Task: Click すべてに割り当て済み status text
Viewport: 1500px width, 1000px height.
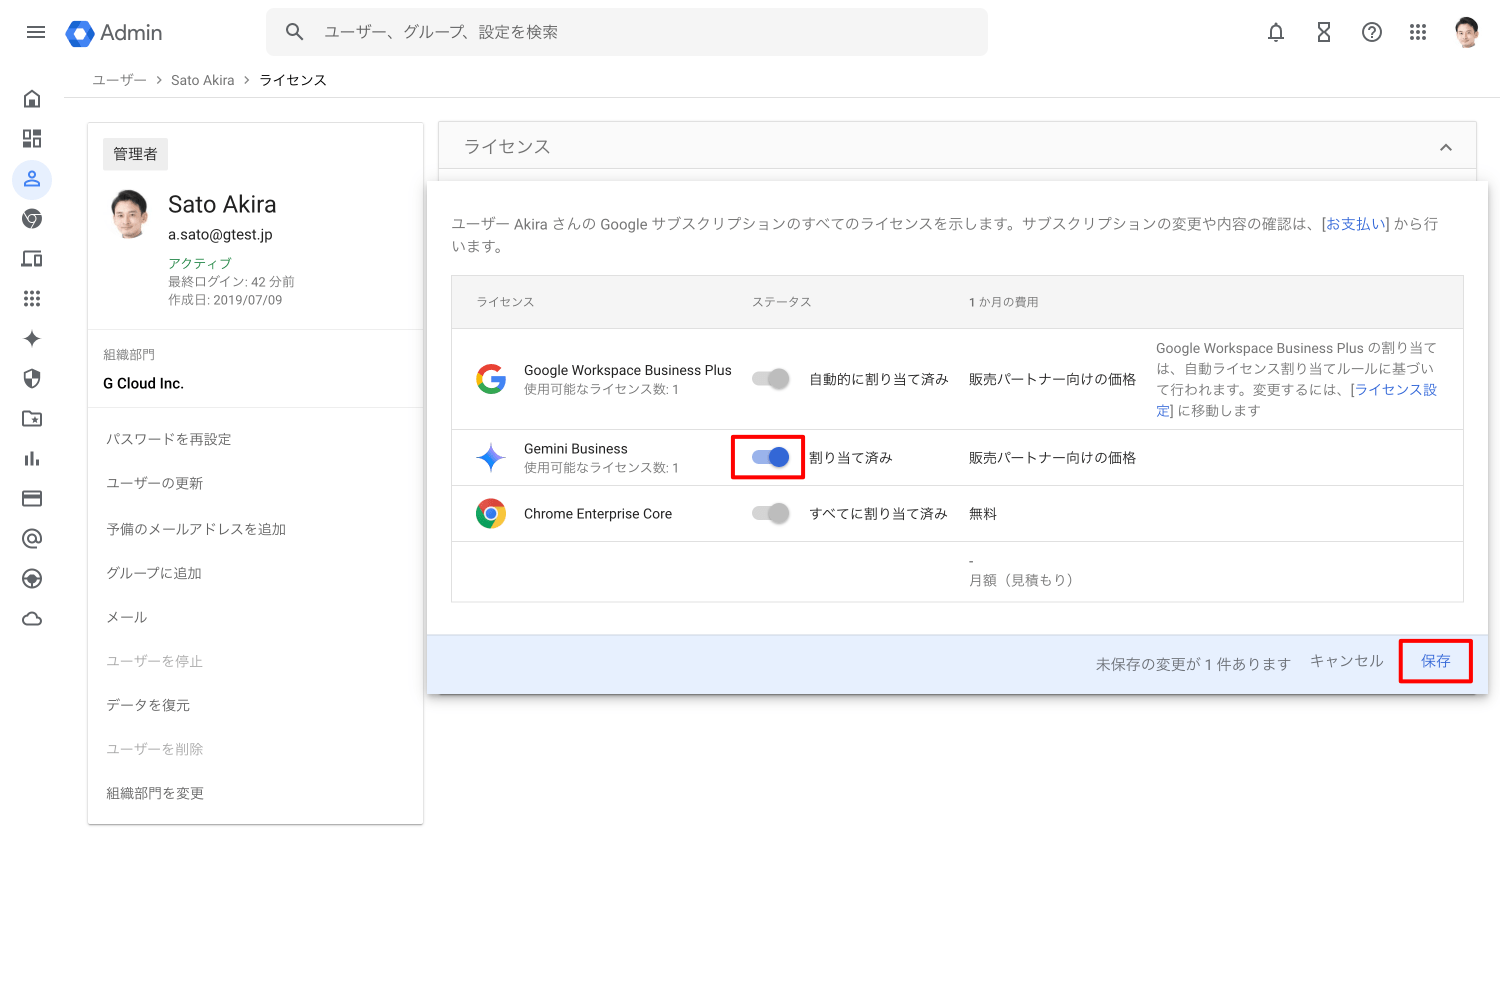Action: [879, 513]
